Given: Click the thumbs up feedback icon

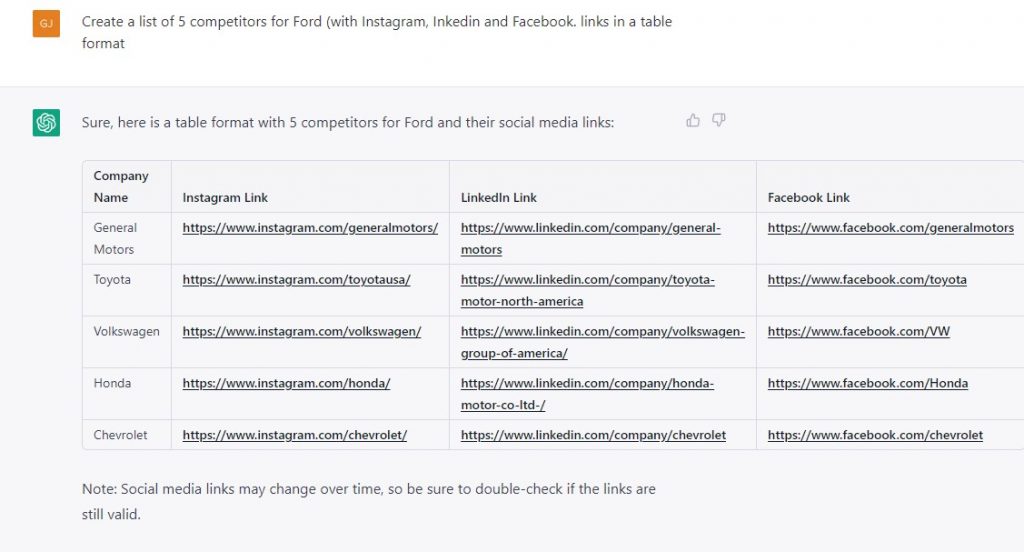Looking at the screenshot, I should tap(693, 120).
